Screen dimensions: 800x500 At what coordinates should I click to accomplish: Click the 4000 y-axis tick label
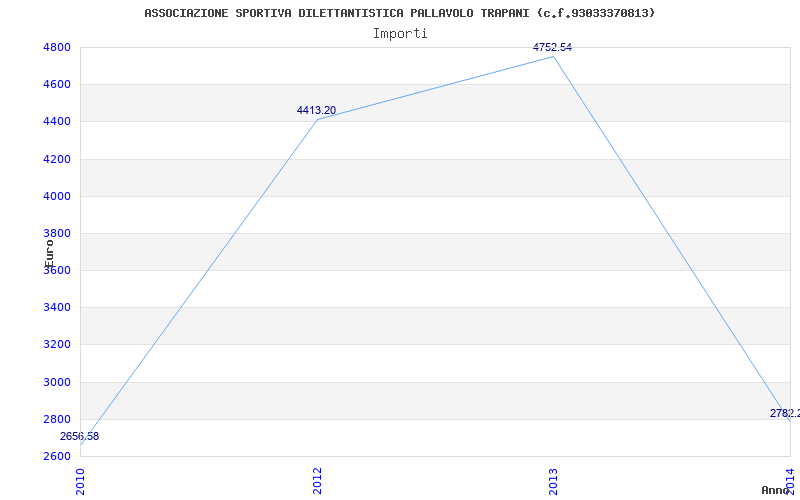point(55,196)
